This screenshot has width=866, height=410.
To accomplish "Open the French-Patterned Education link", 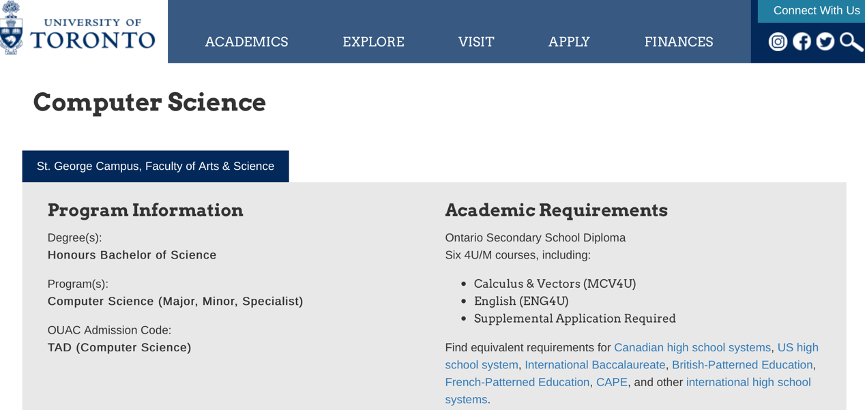I will point(517,382).
